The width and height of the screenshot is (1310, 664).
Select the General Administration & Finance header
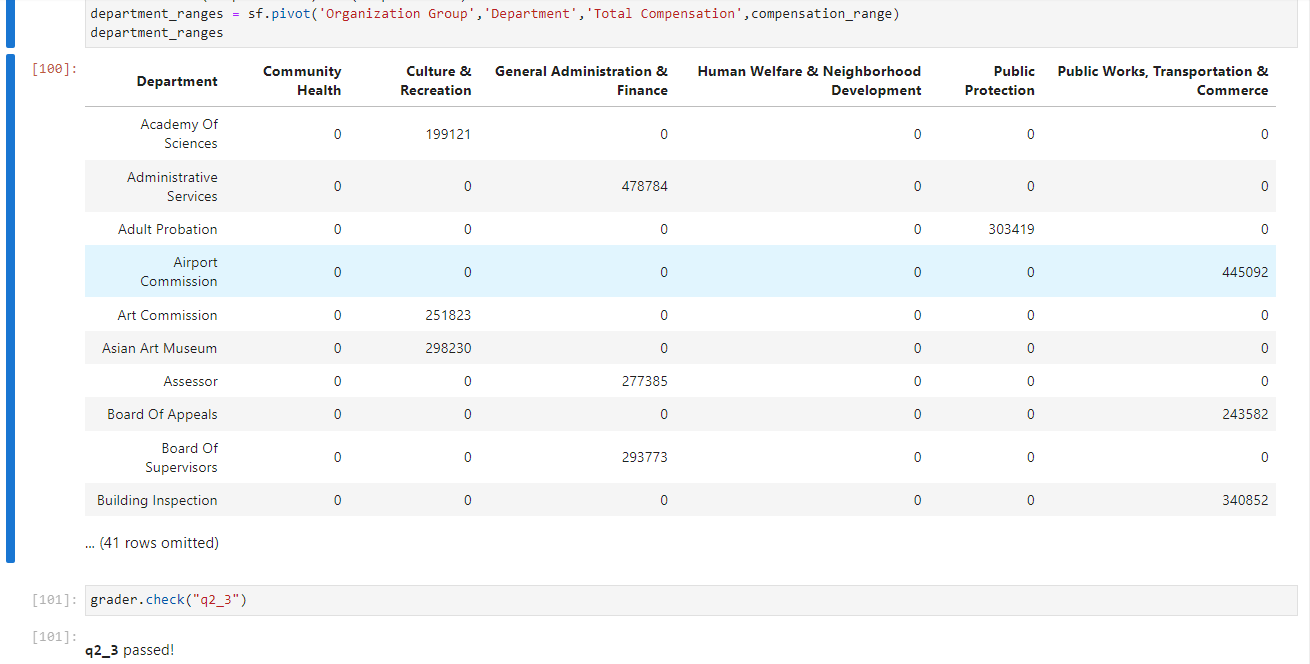click(580, 80)
